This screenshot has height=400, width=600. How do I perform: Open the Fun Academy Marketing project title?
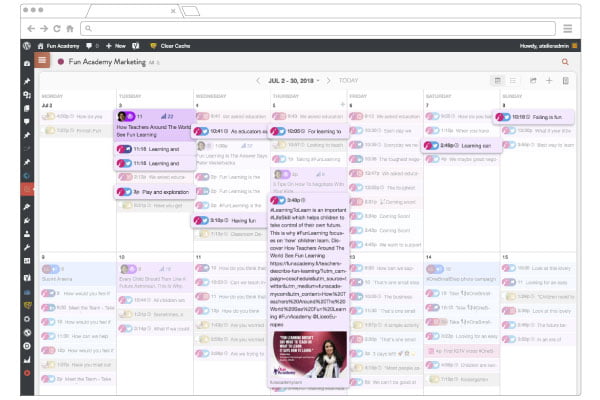(107, 62)
